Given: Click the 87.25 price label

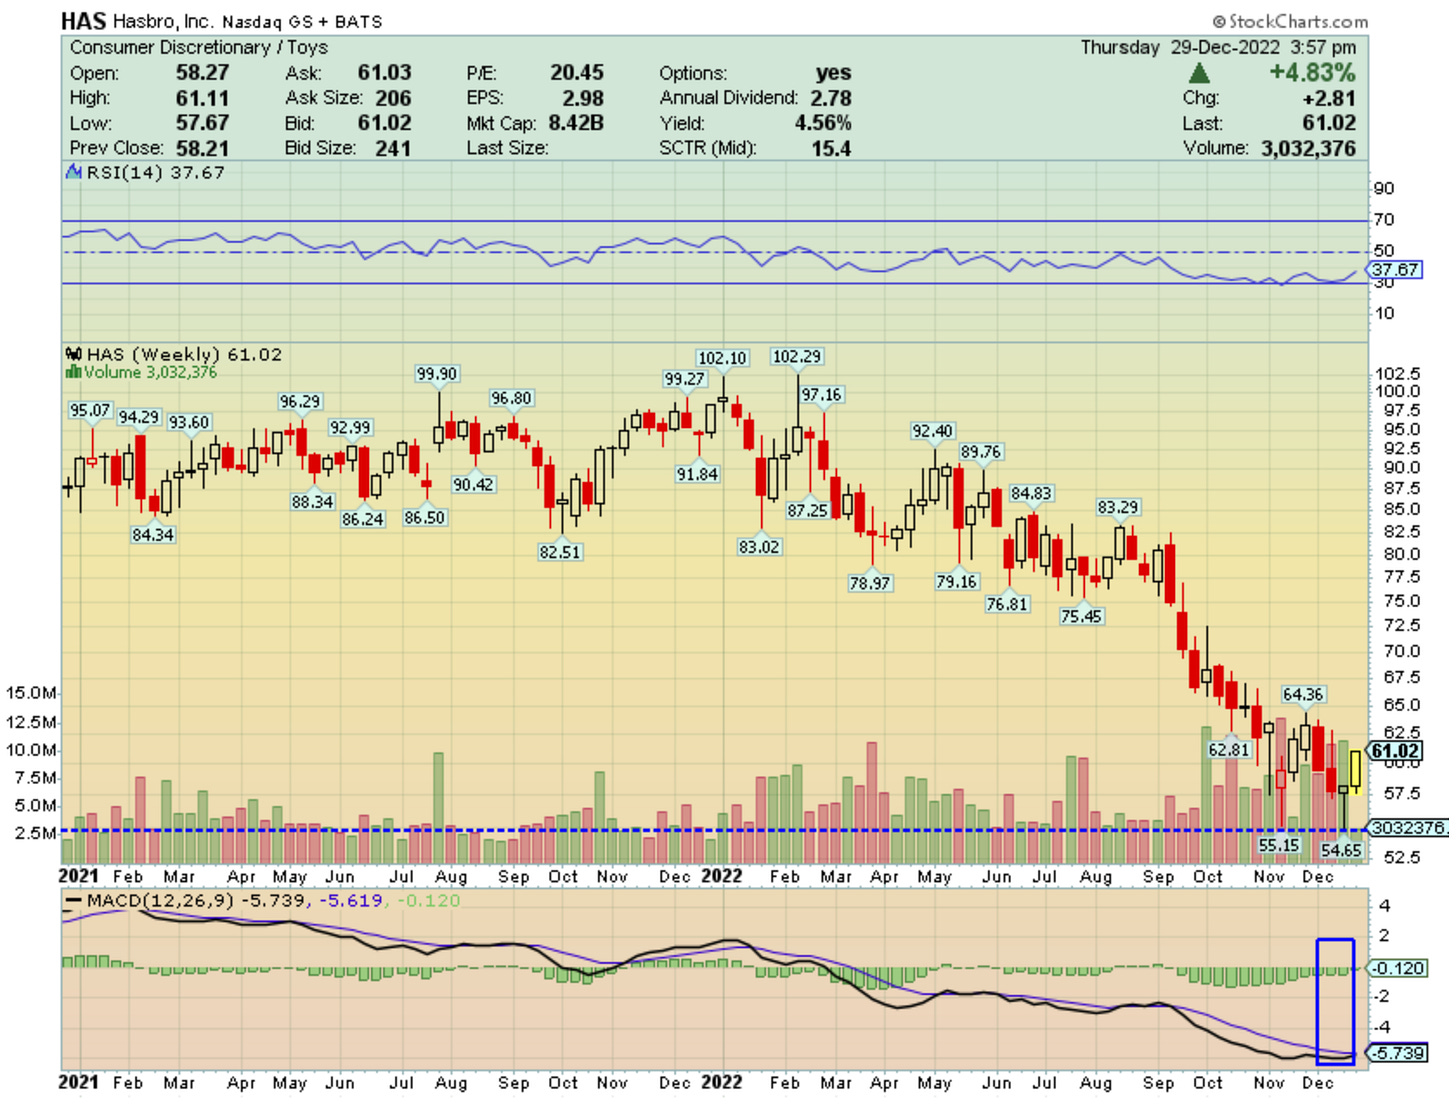Looking at the screenshot, I should click(808, 510).
